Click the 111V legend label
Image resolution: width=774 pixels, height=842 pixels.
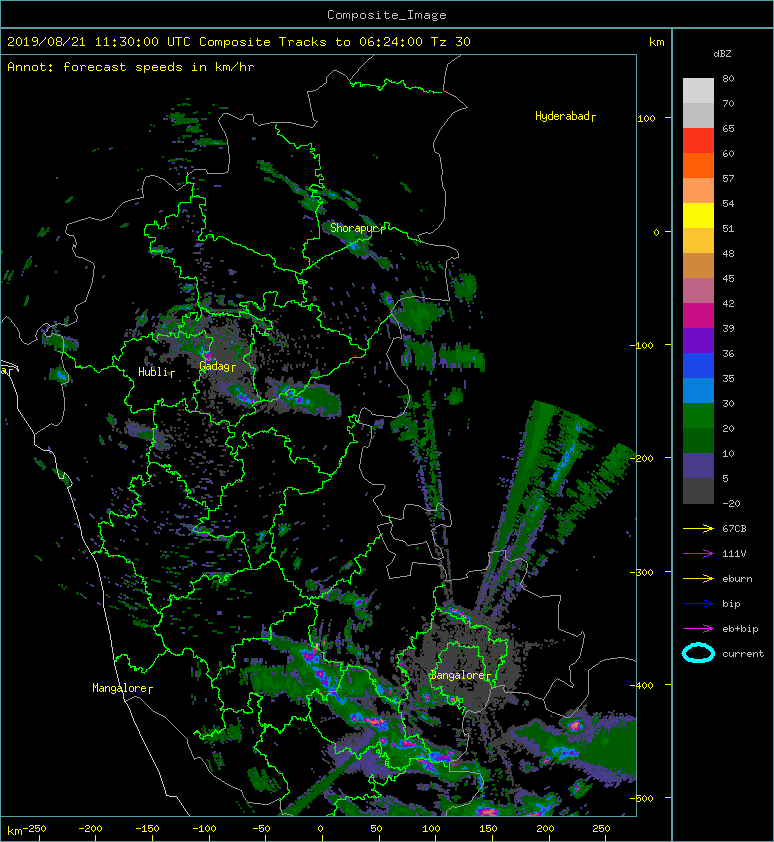(734, 554)
